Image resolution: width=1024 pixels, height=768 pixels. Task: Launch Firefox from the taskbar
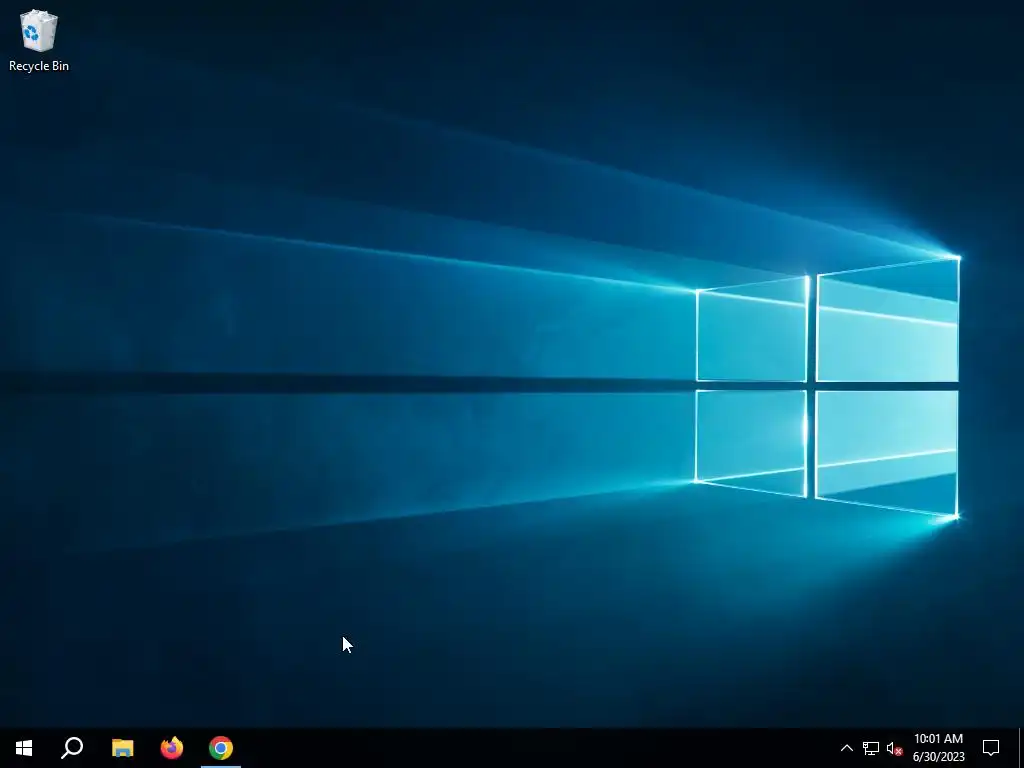172,748
